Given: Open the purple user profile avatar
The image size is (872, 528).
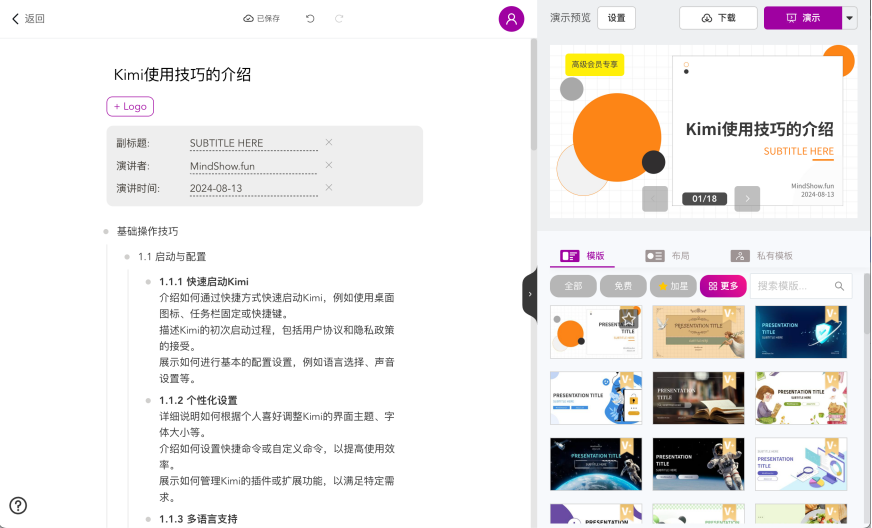Looking at the screenshot, I should click(x=511, y=19).
